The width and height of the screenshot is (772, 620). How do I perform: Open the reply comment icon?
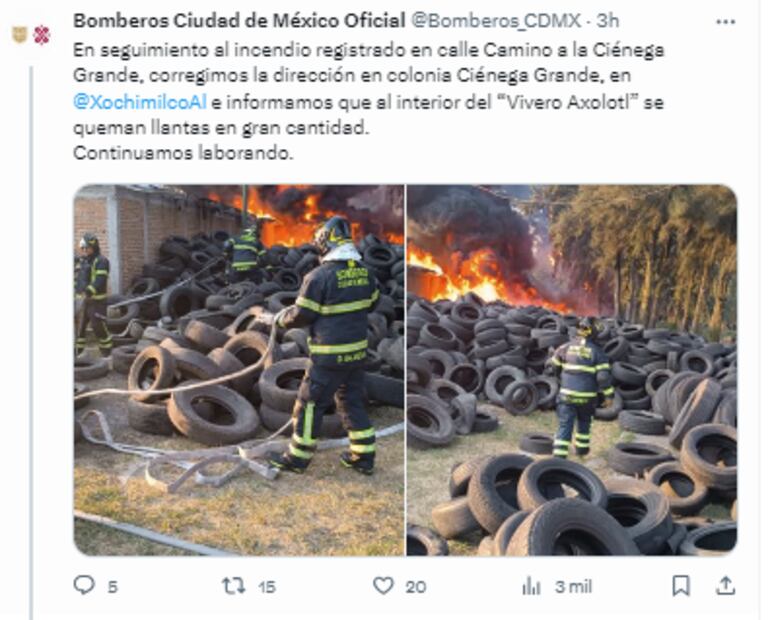click(84, 585)
